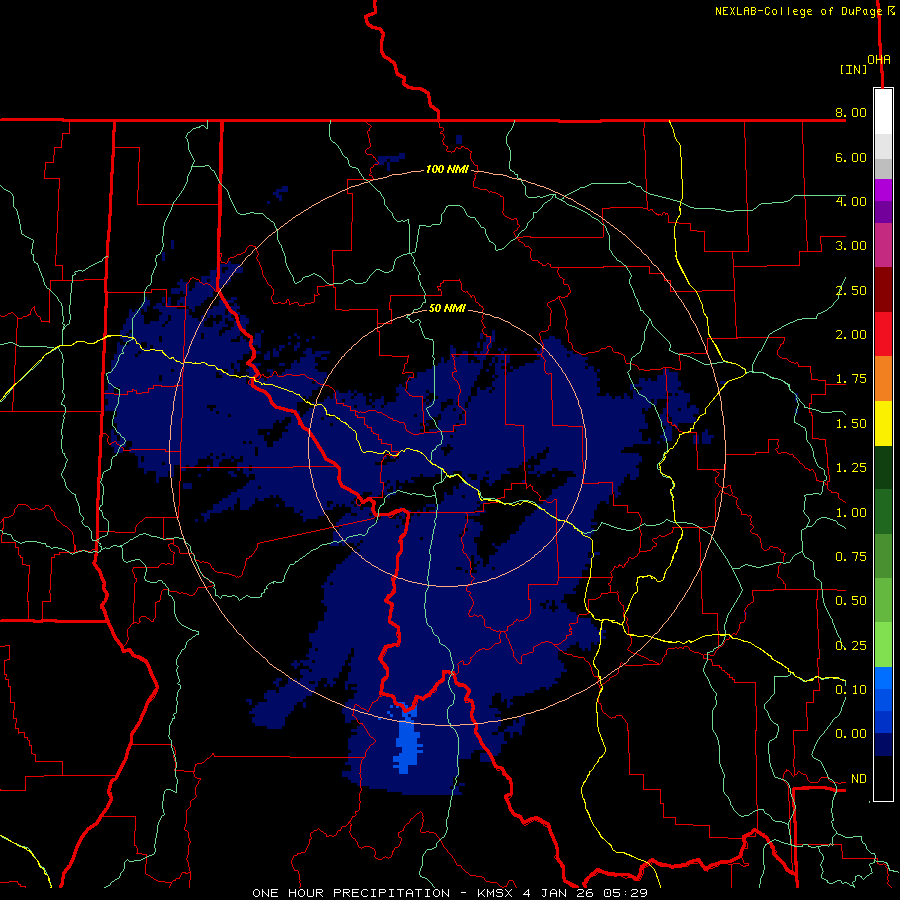This screenshot has height=900, width=900.
Task: Click the 1.50 legend value
Action: click(x=851, y=424)
